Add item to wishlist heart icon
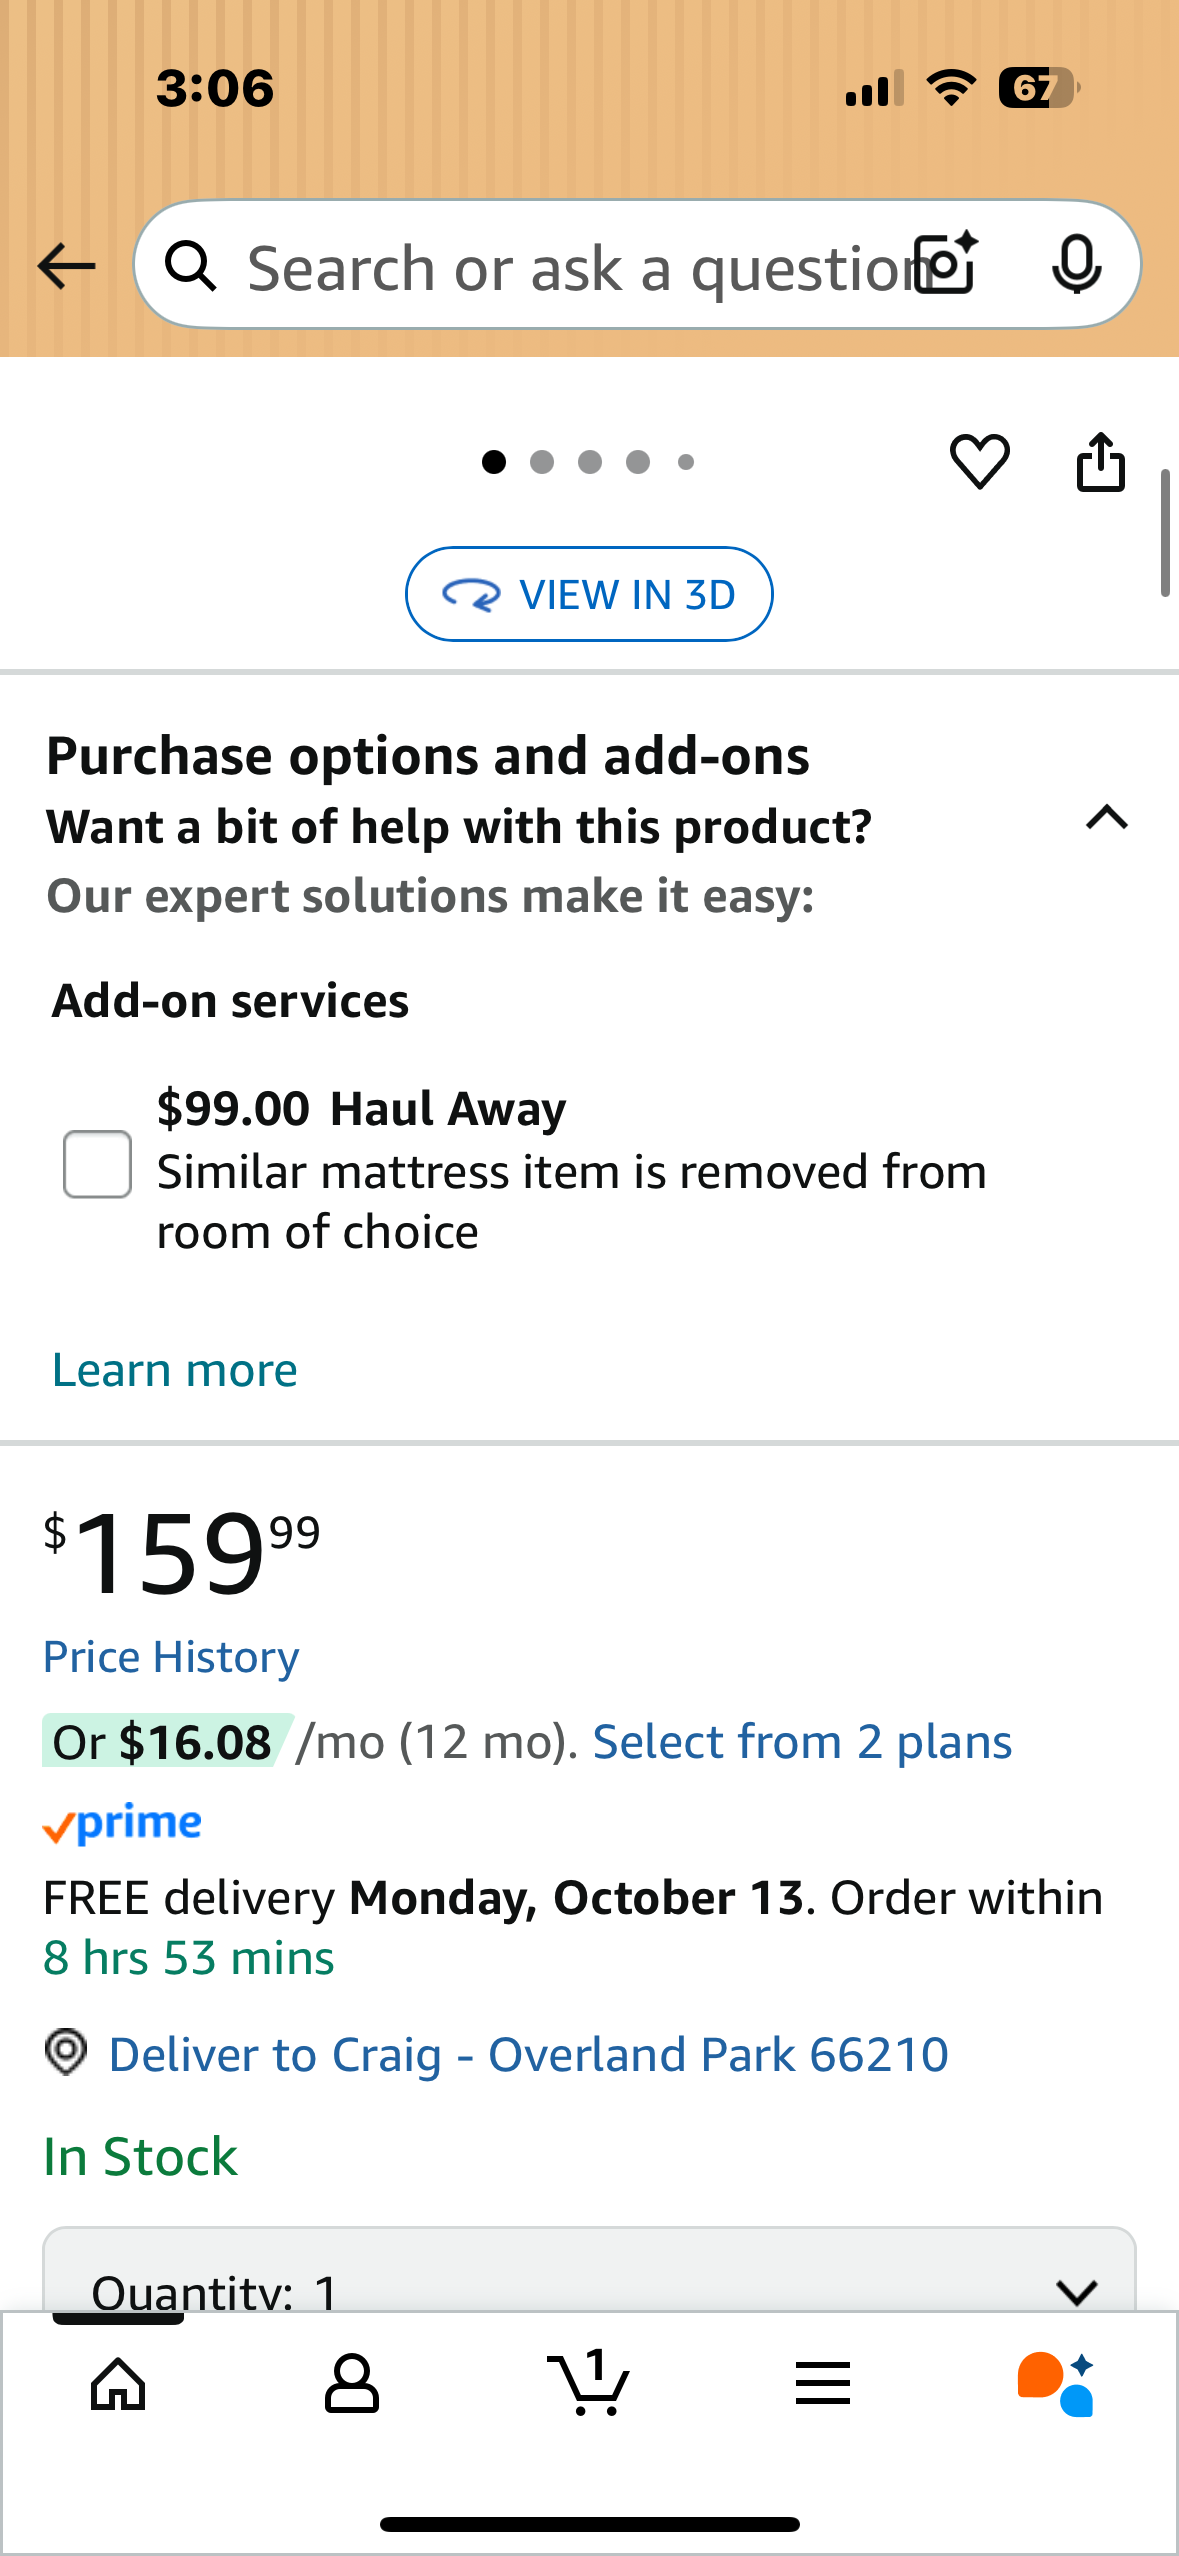This screenshot has height=2556, width=1179. pos(979,462)
